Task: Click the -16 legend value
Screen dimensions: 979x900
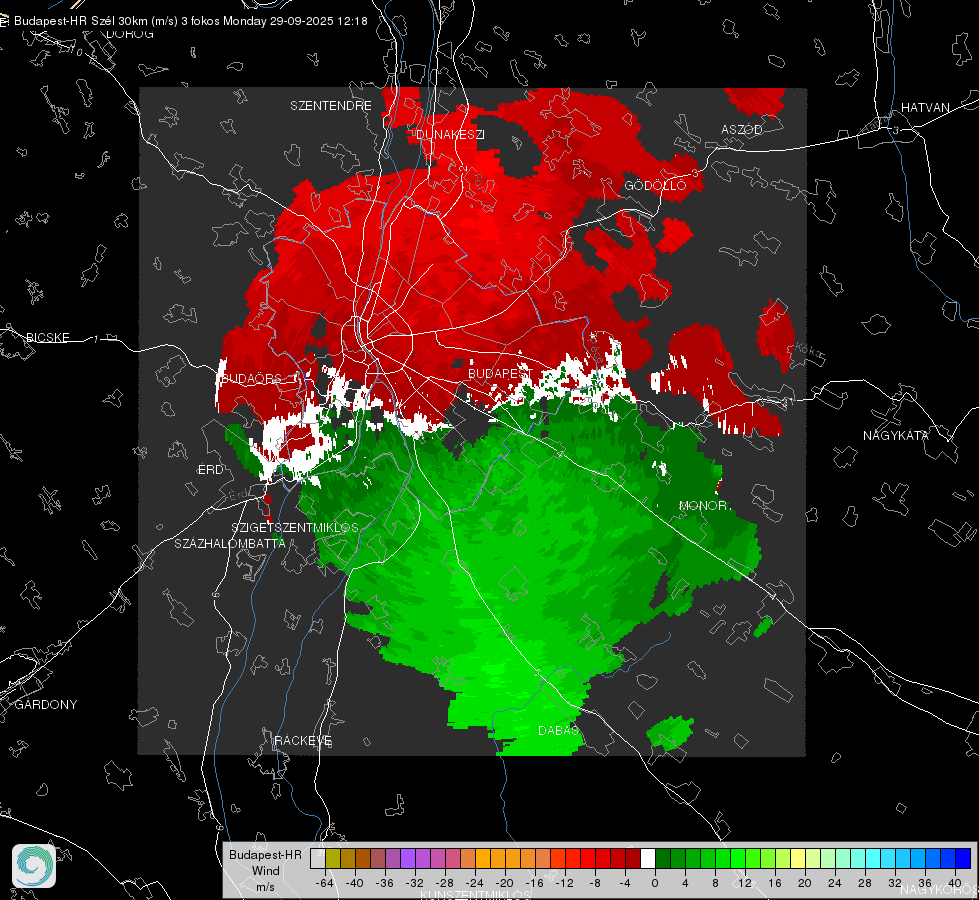Action: 534,883
